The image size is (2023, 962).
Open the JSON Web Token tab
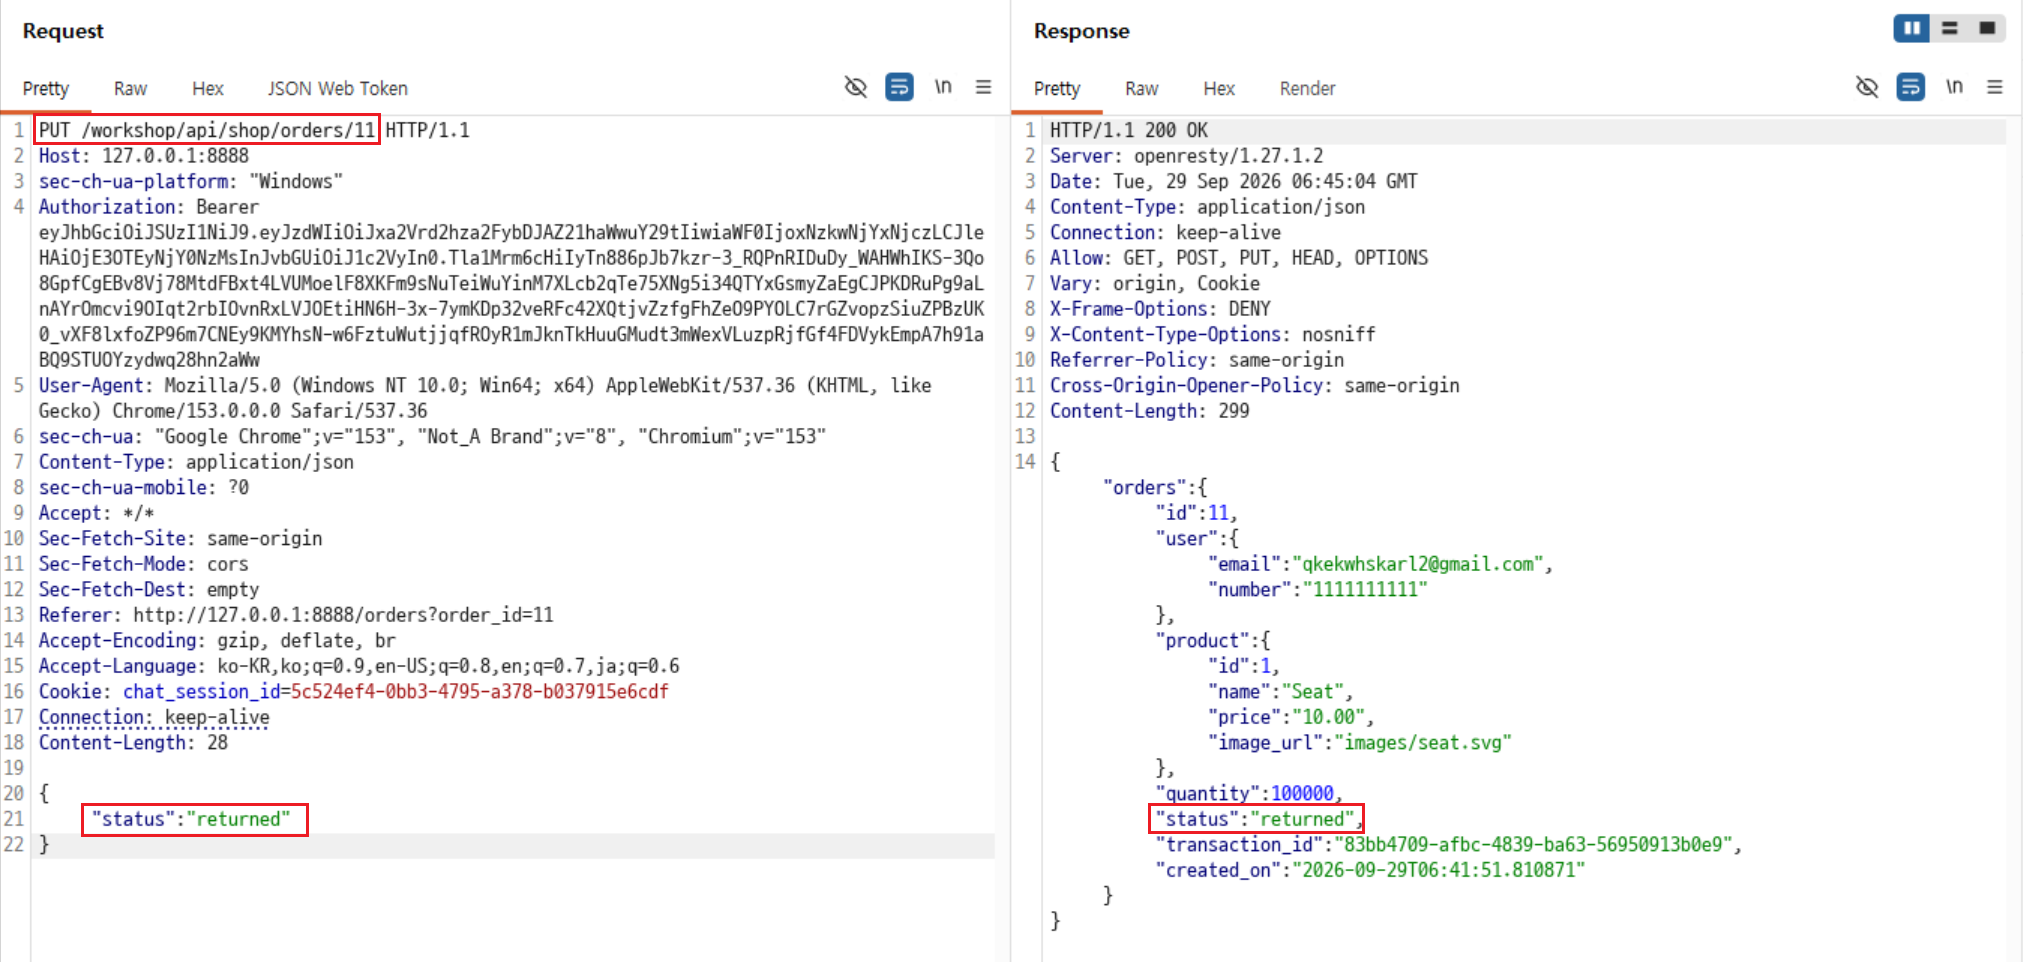338,89
